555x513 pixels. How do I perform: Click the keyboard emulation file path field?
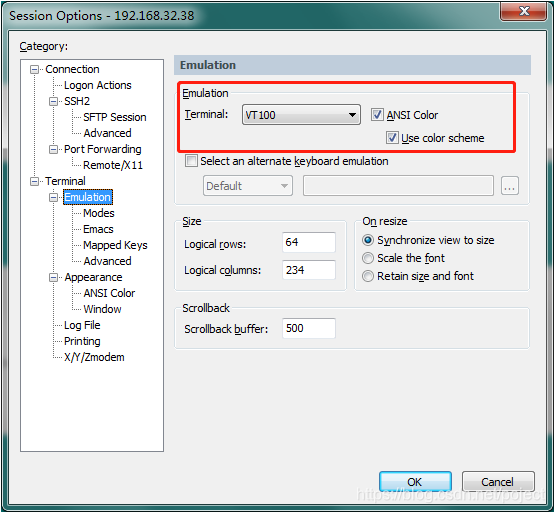(x=398, y=186)
